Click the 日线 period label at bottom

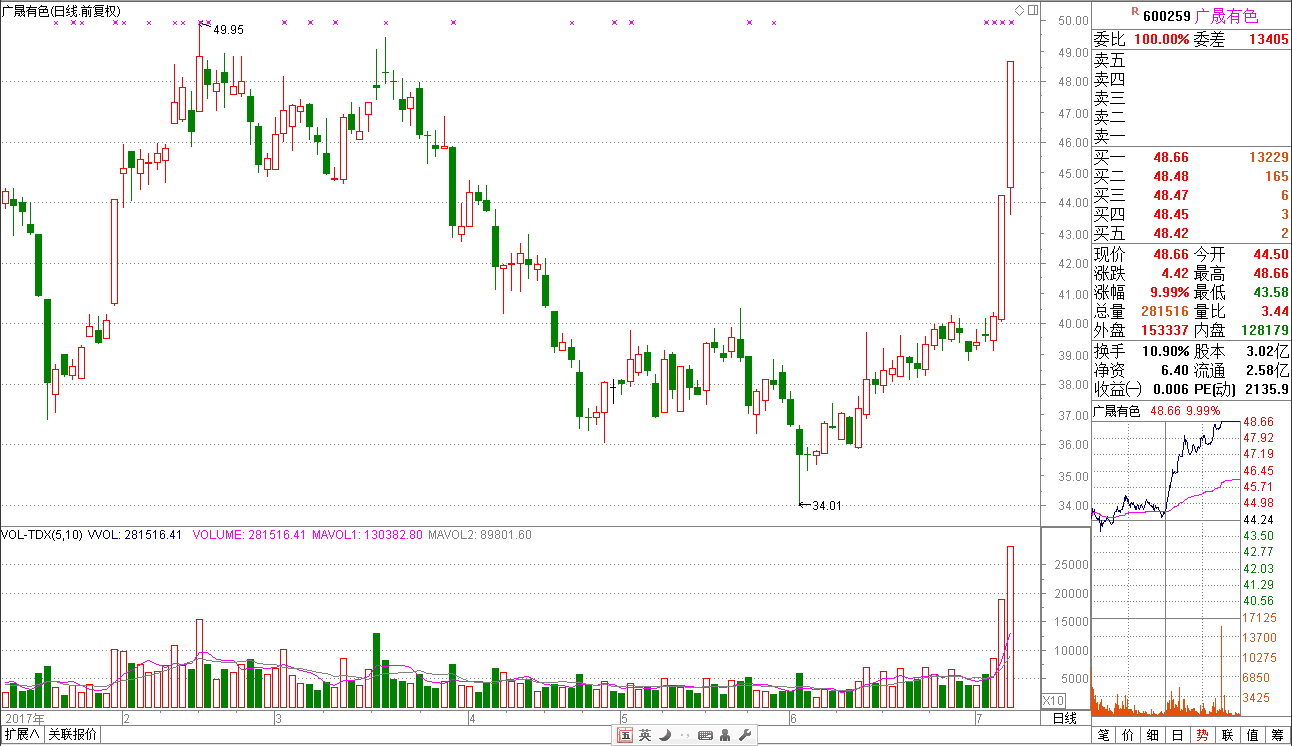[x=1066, y=718]
